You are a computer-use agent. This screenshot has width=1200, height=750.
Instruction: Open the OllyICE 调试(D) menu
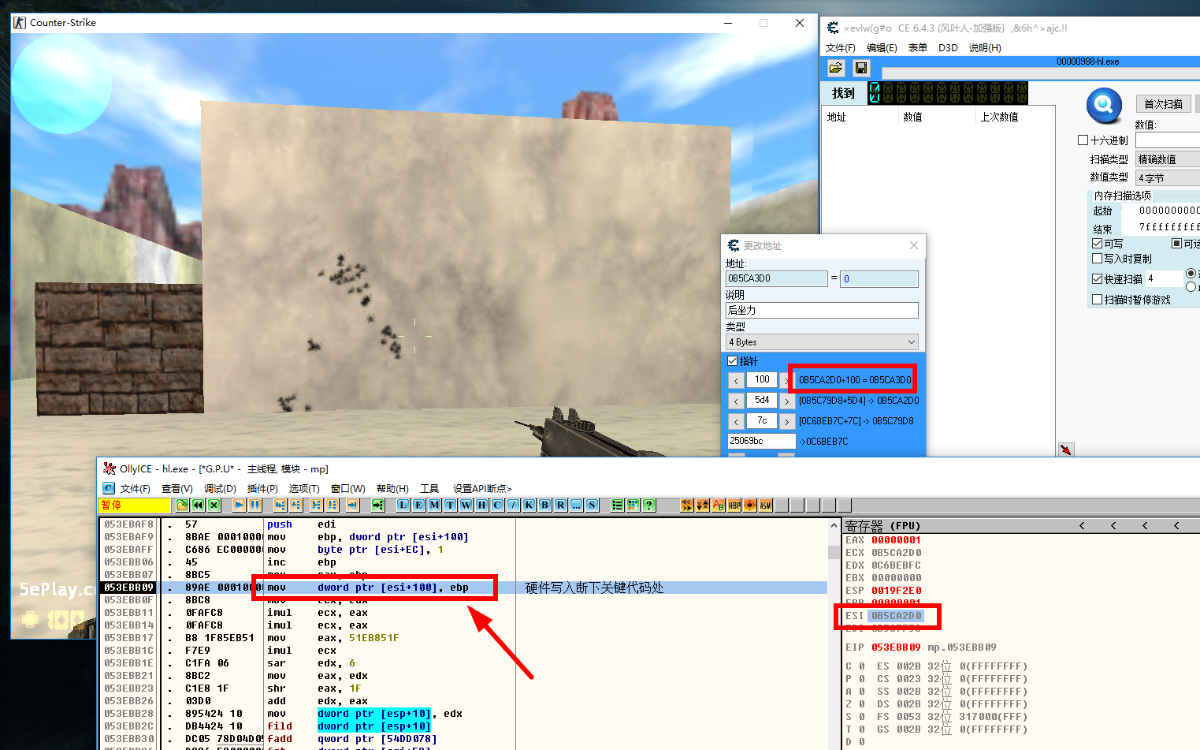click(x=219, y=488)
